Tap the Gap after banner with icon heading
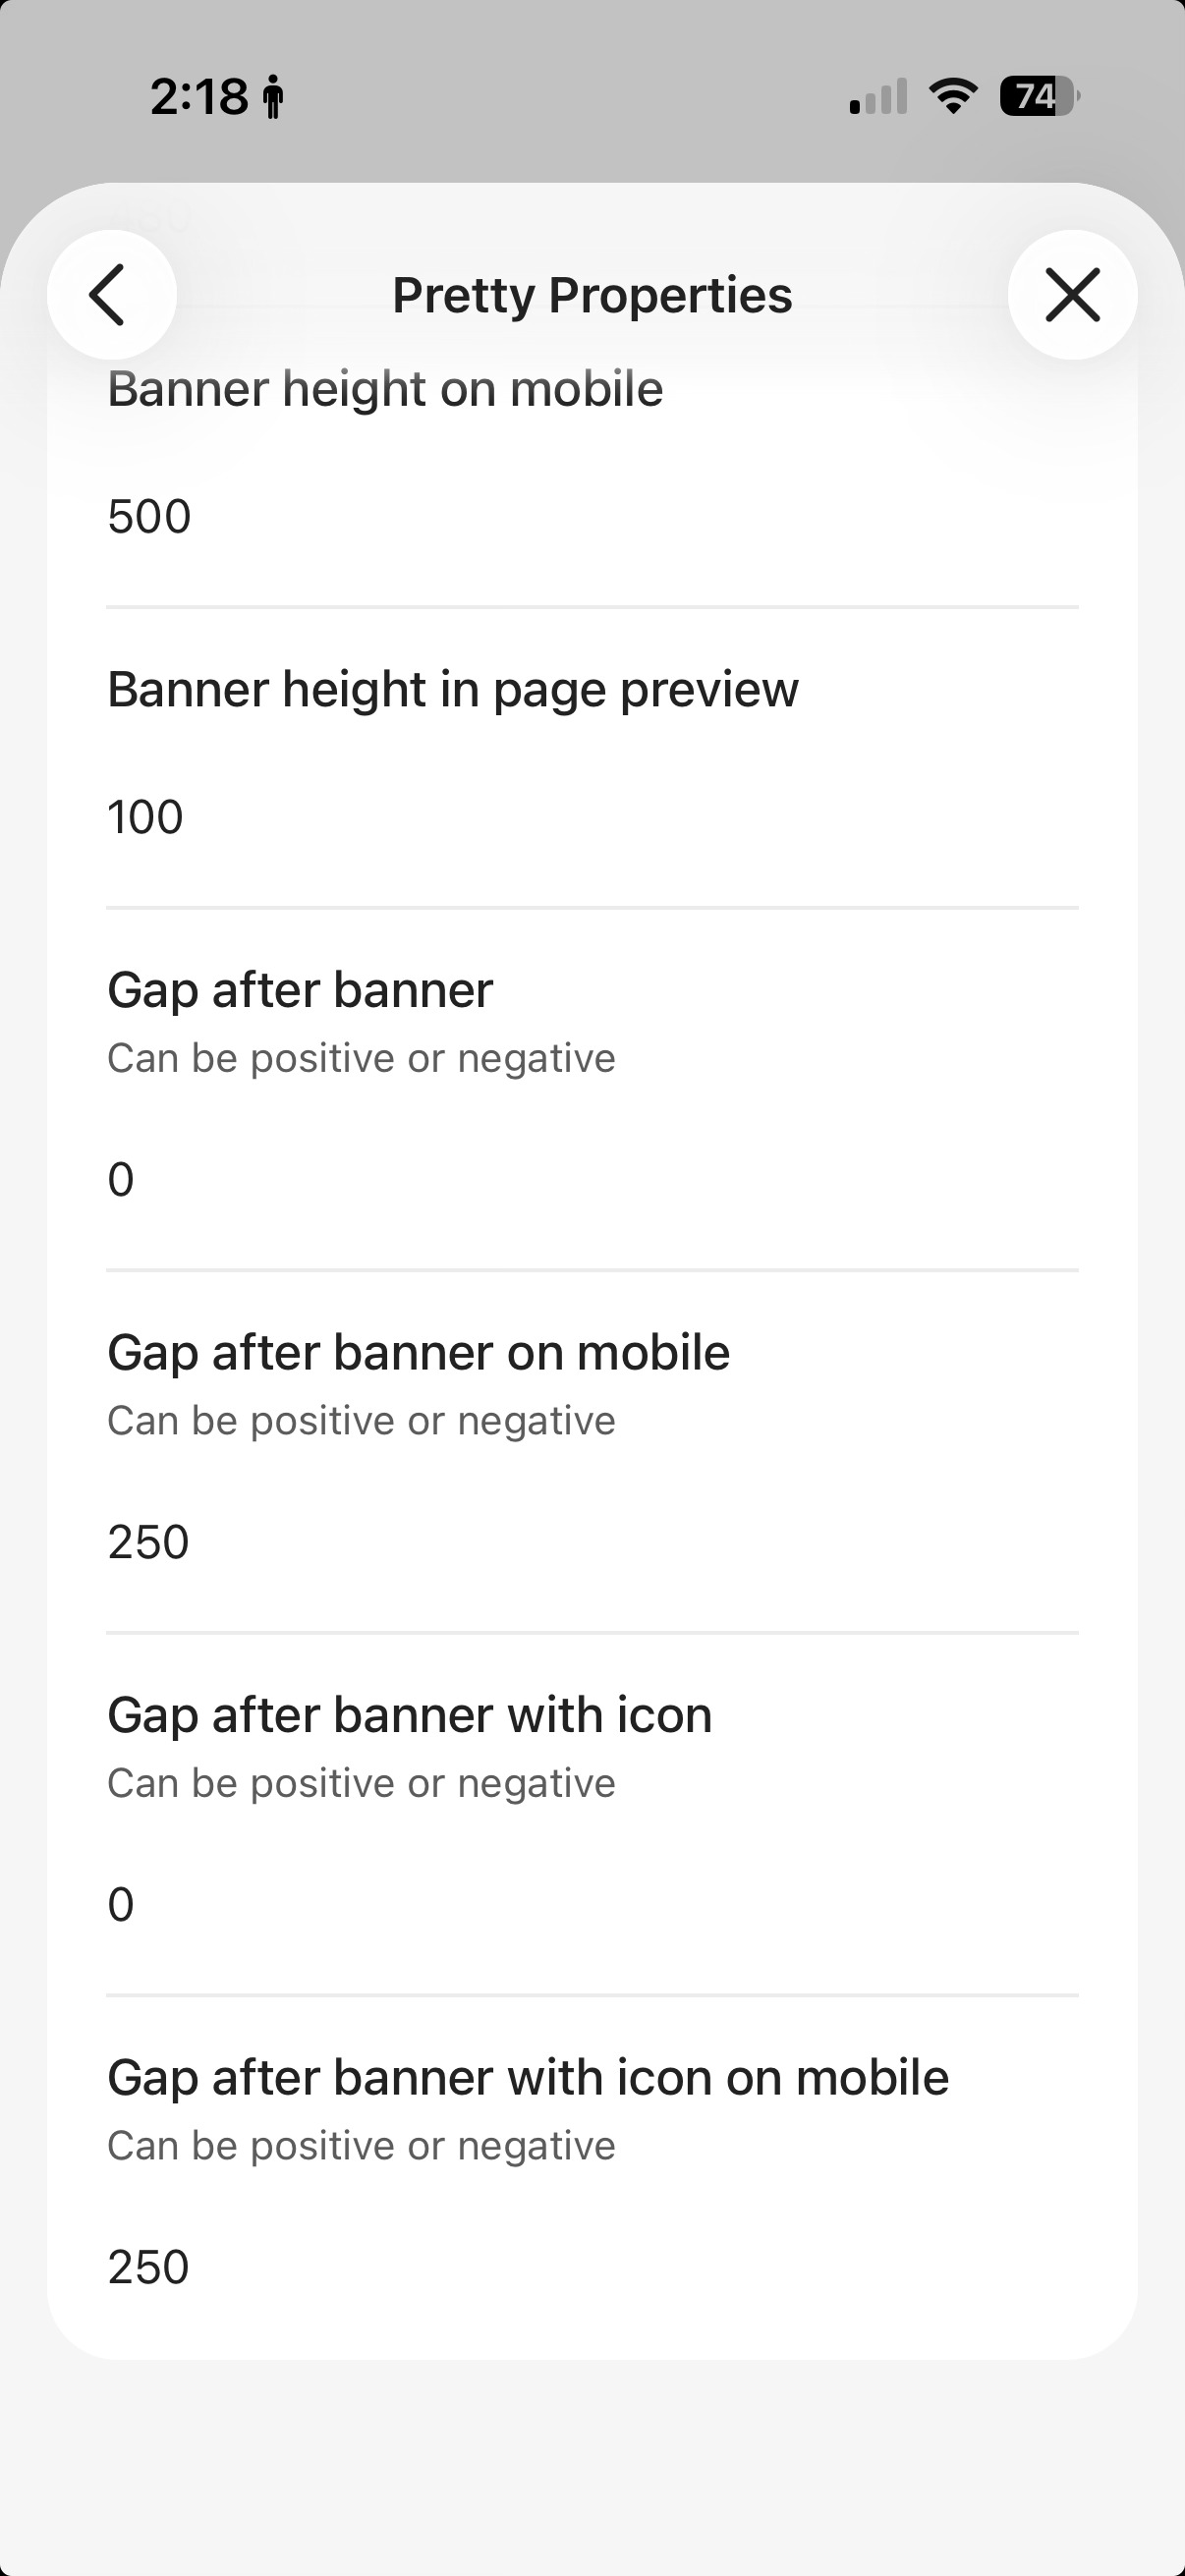The width and height of the screenshot is (1185, 2576). 410,1715
